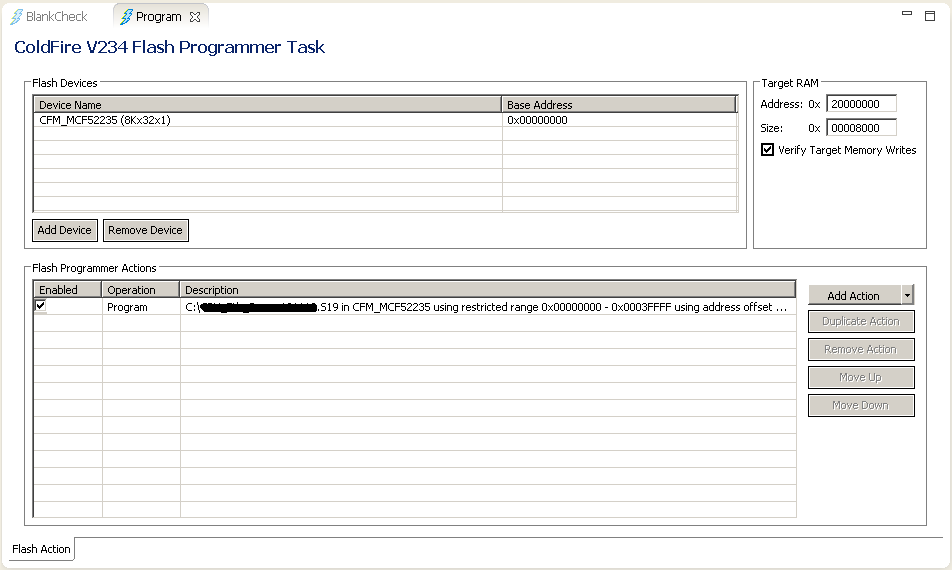Image resolution: width=952 pixels, height=570 pixels.
Task: Click the Operation column header
Action: 141,290
